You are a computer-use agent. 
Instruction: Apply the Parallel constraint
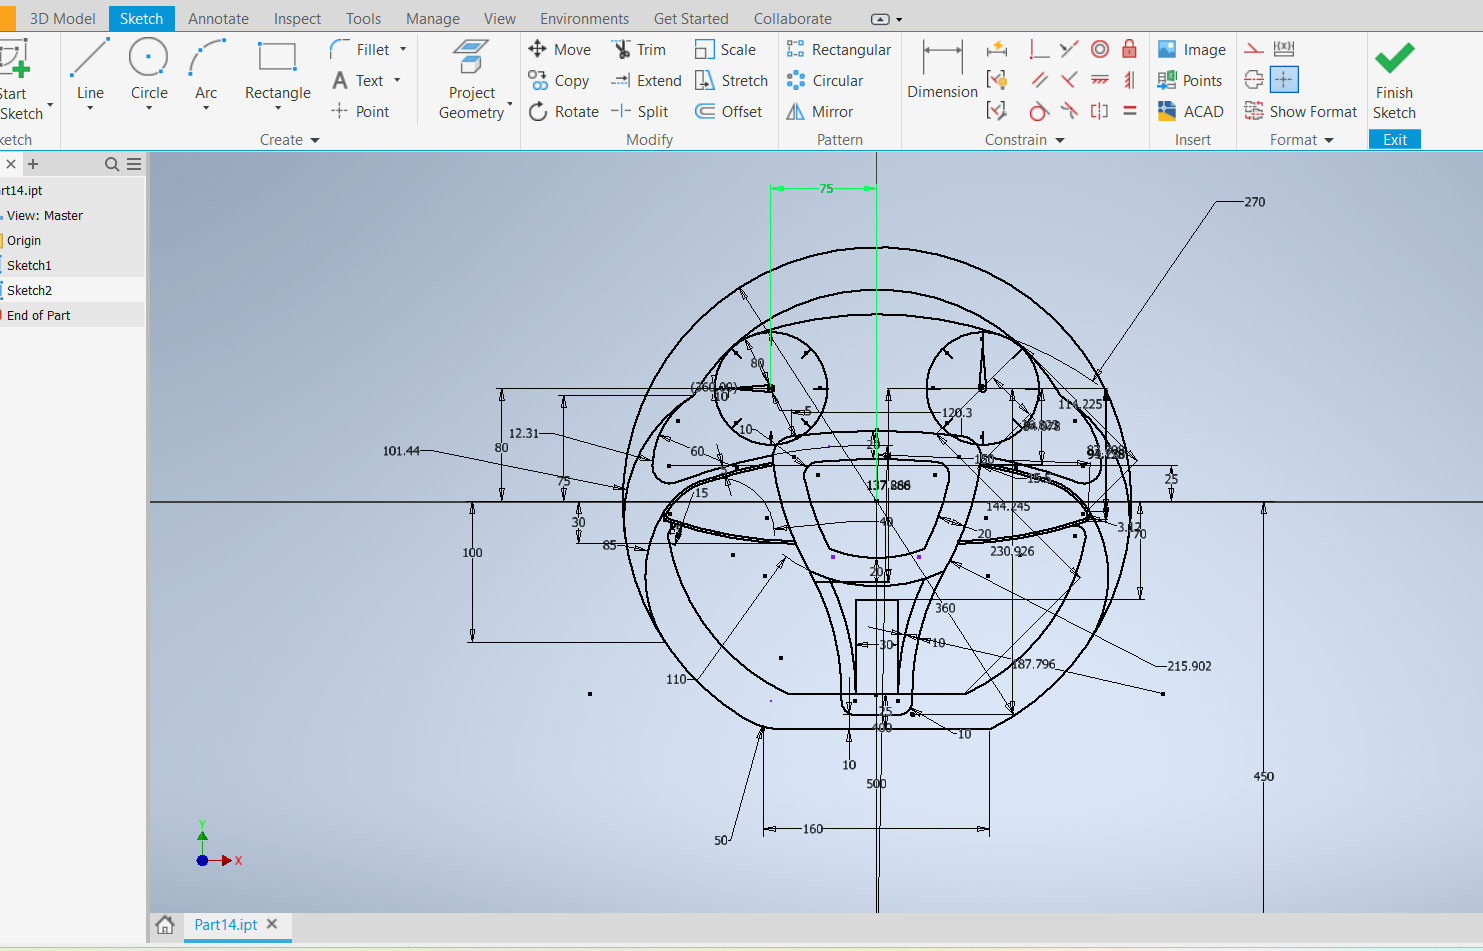coord(1039,80)
